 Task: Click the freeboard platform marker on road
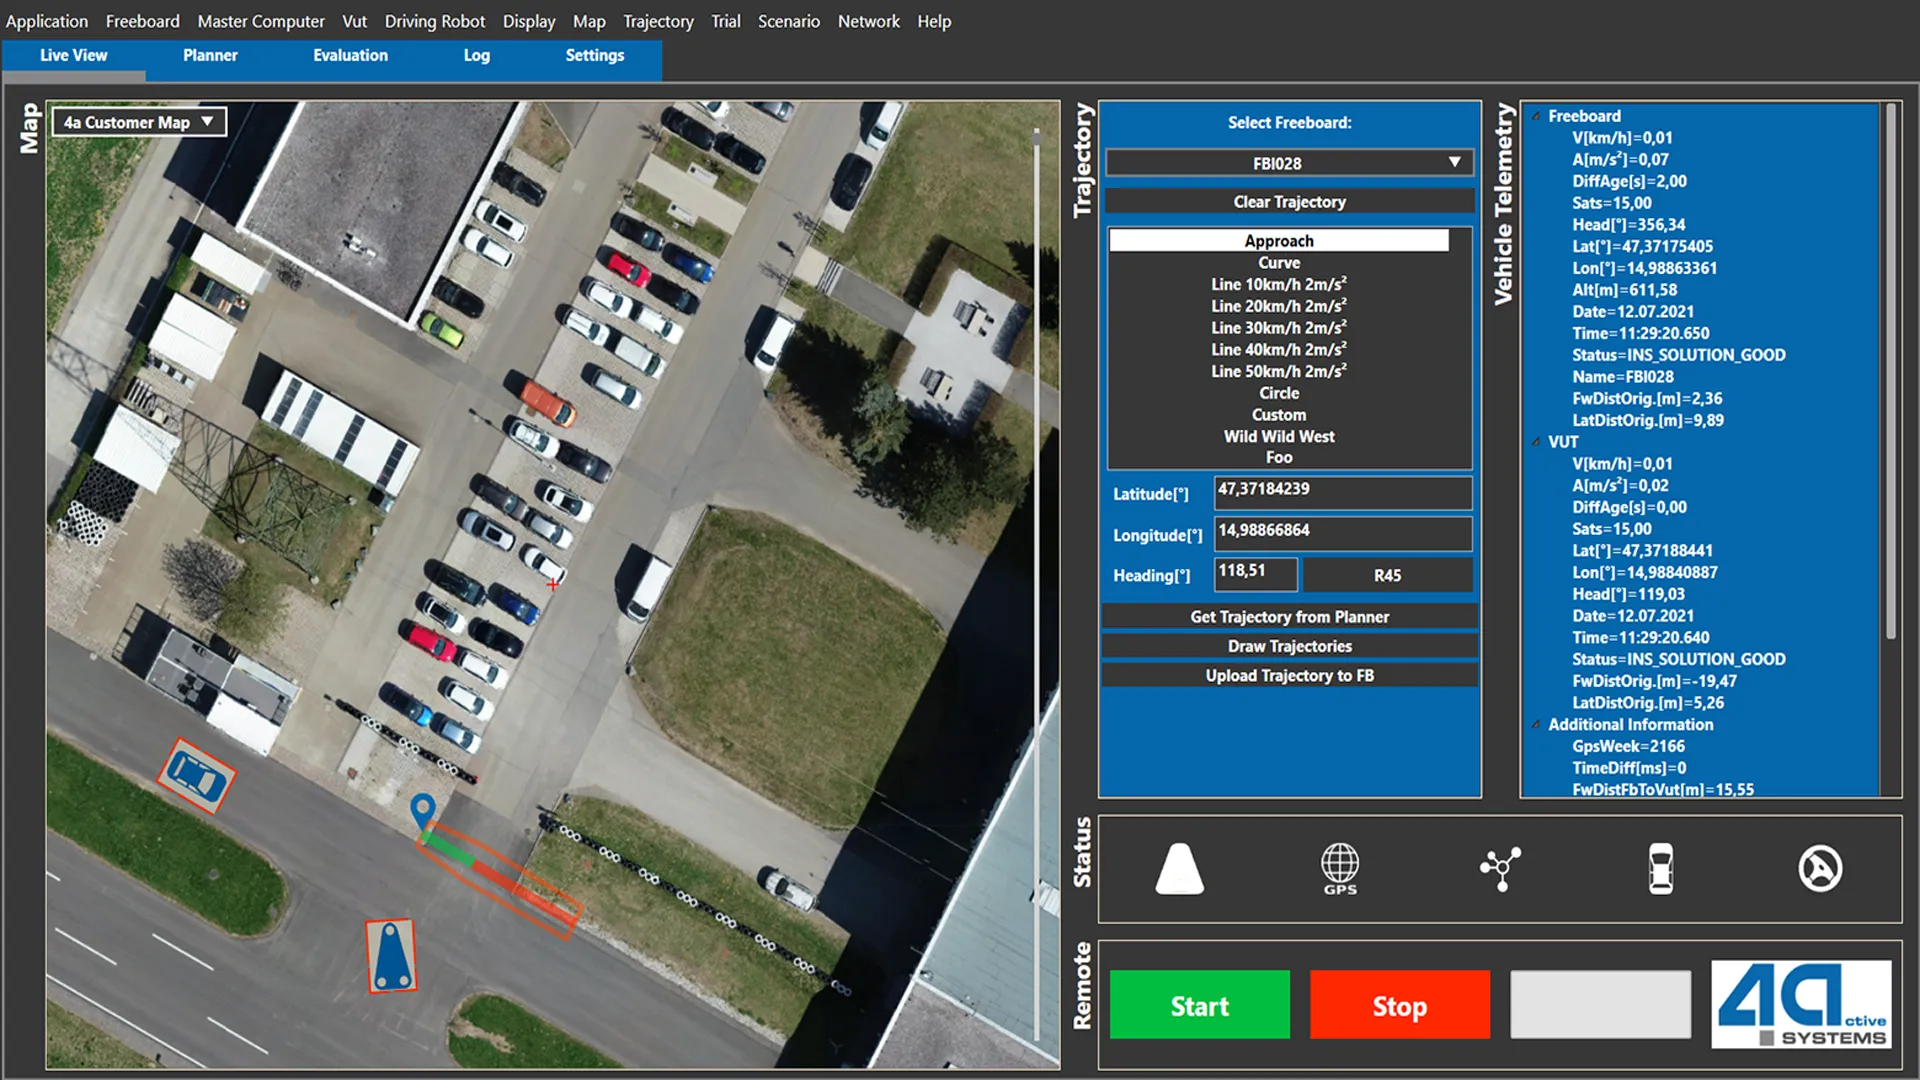coord(391,956)
